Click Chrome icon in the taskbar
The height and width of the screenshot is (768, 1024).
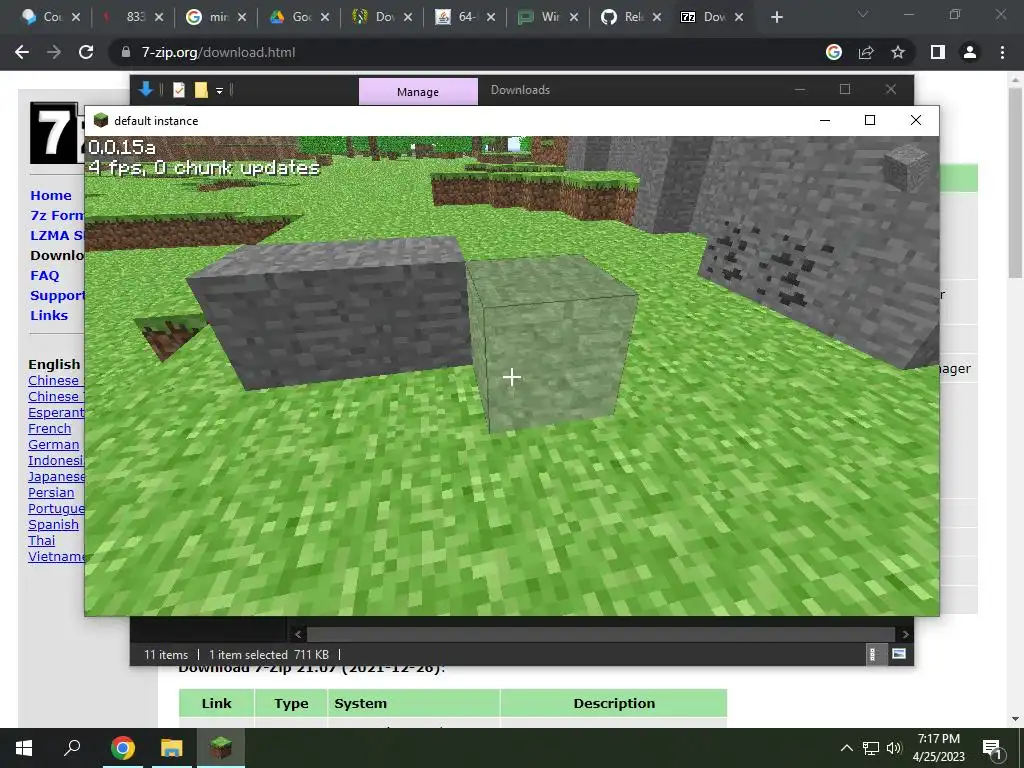coord(122,748)
